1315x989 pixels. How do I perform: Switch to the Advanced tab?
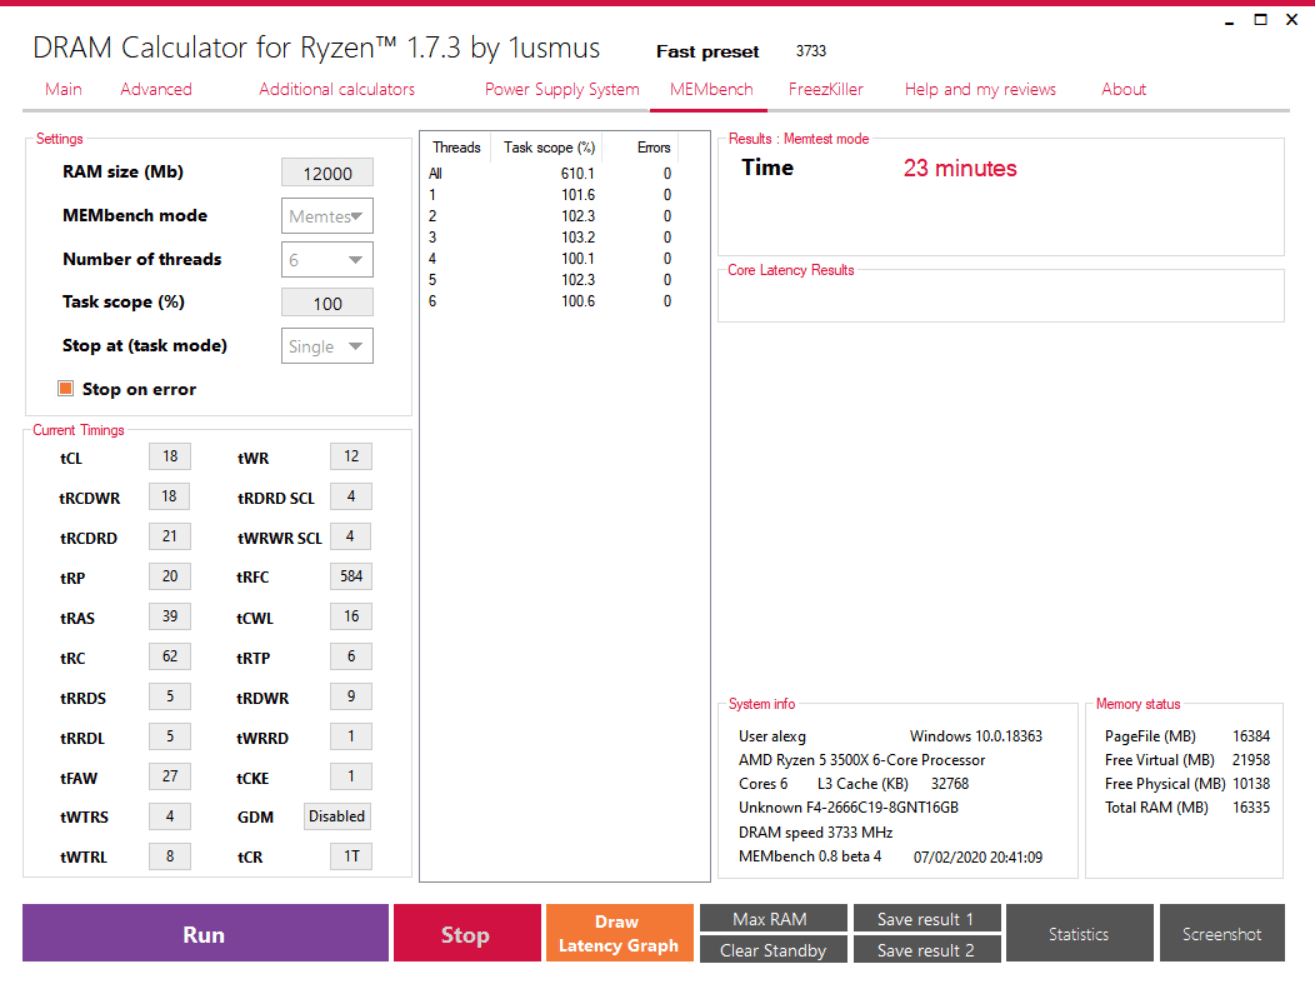coord(156,89)
